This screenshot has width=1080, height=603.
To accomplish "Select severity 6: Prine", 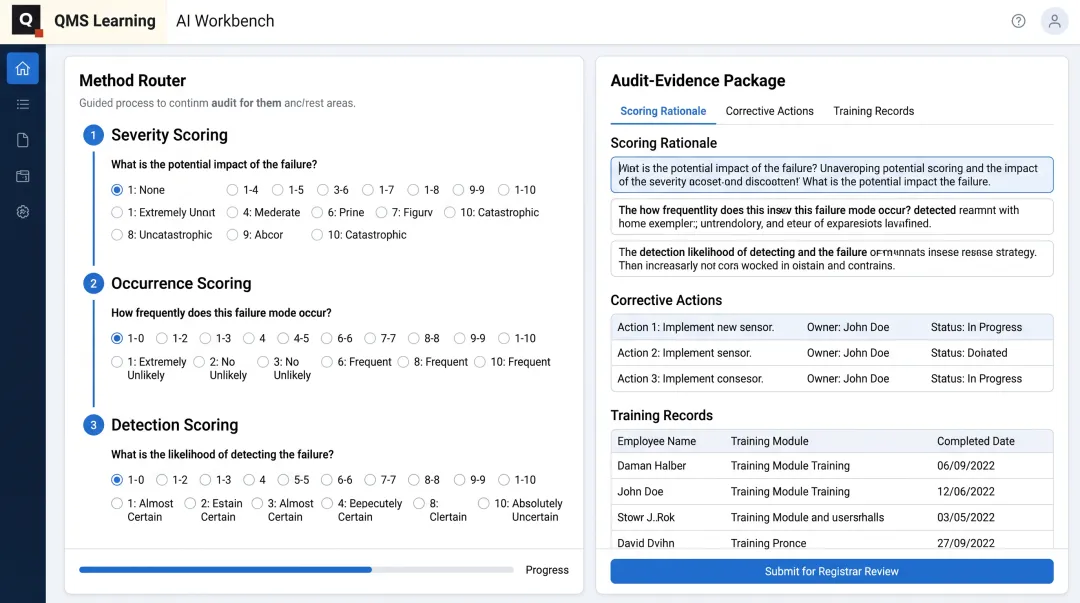I will click(317, 212).
